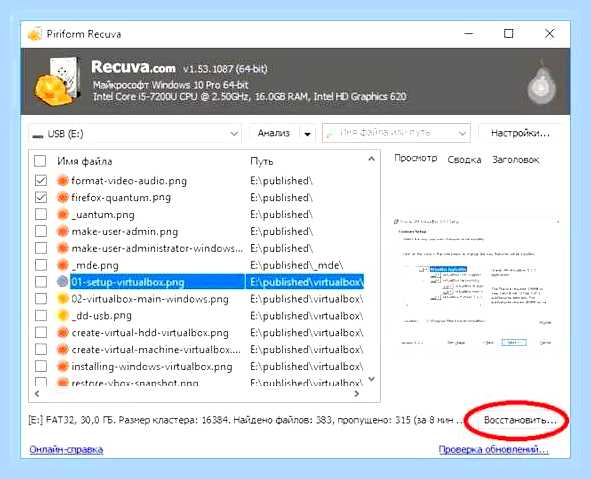Check the create-virtual-hdd-virtualbox.png checkbox
Viewport: 591px width, 479px height.
pos(41,333)
